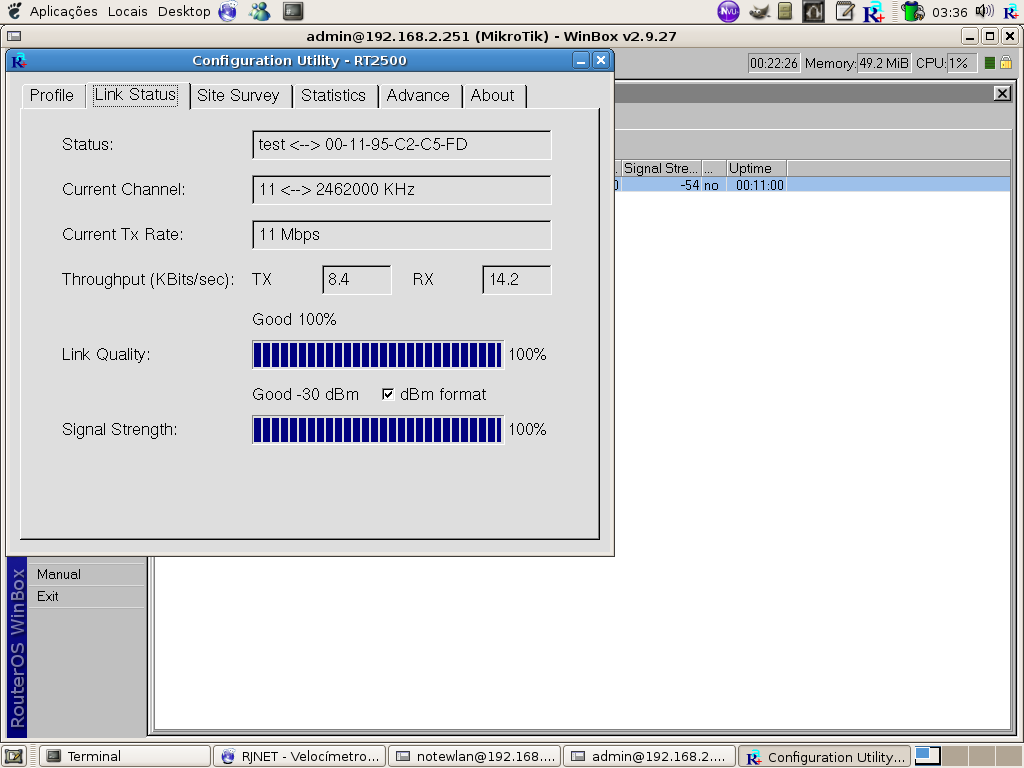Launch the Nvu editor icon

pos(728,11)
